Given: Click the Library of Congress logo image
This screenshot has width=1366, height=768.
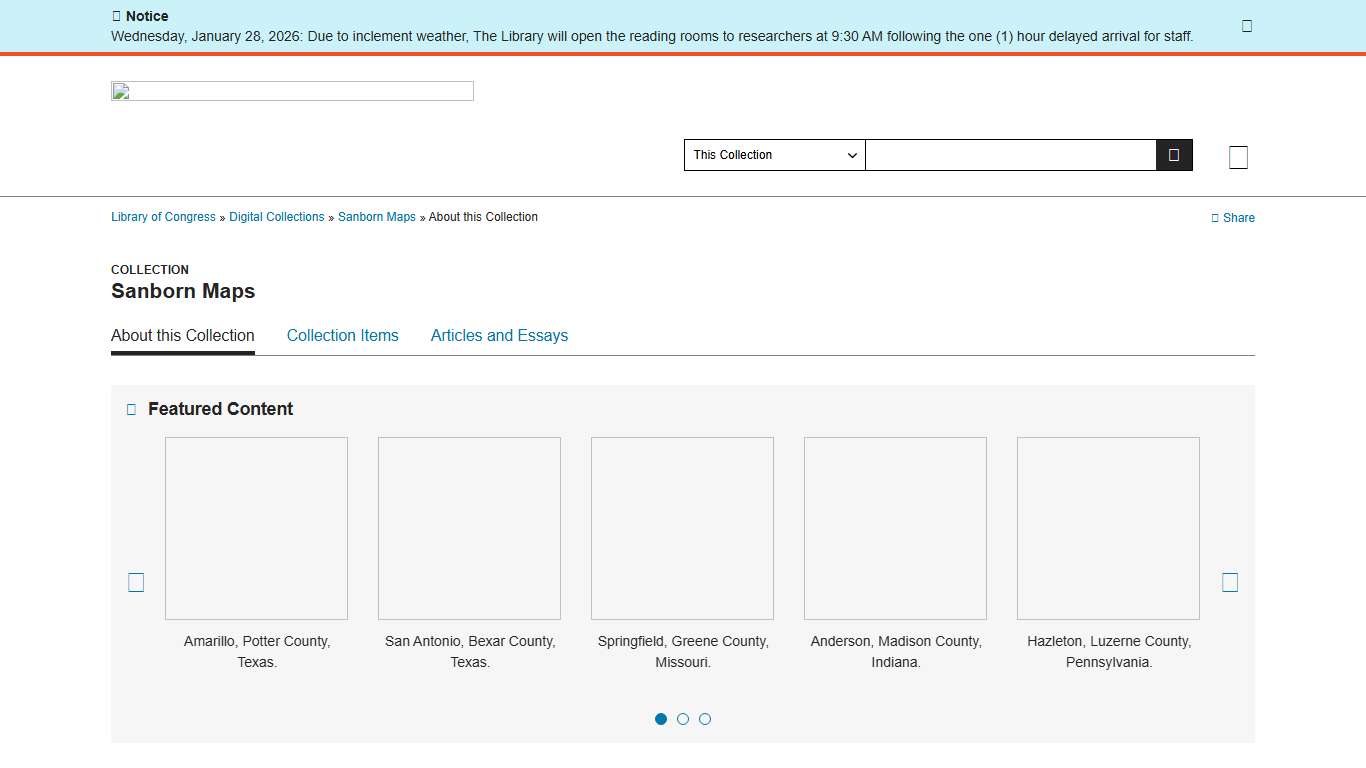Looking at the screenshot, I should click(292, 91).
